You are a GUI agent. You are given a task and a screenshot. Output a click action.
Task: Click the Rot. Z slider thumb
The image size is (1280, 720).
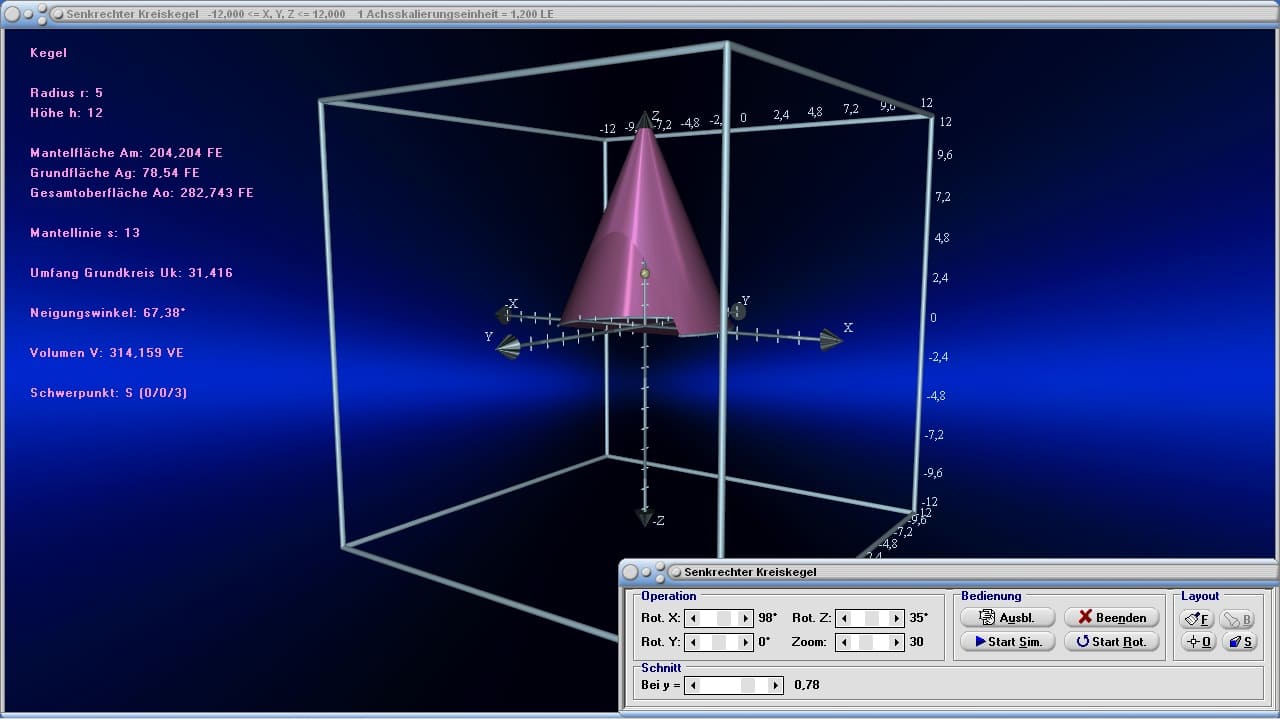871,618
